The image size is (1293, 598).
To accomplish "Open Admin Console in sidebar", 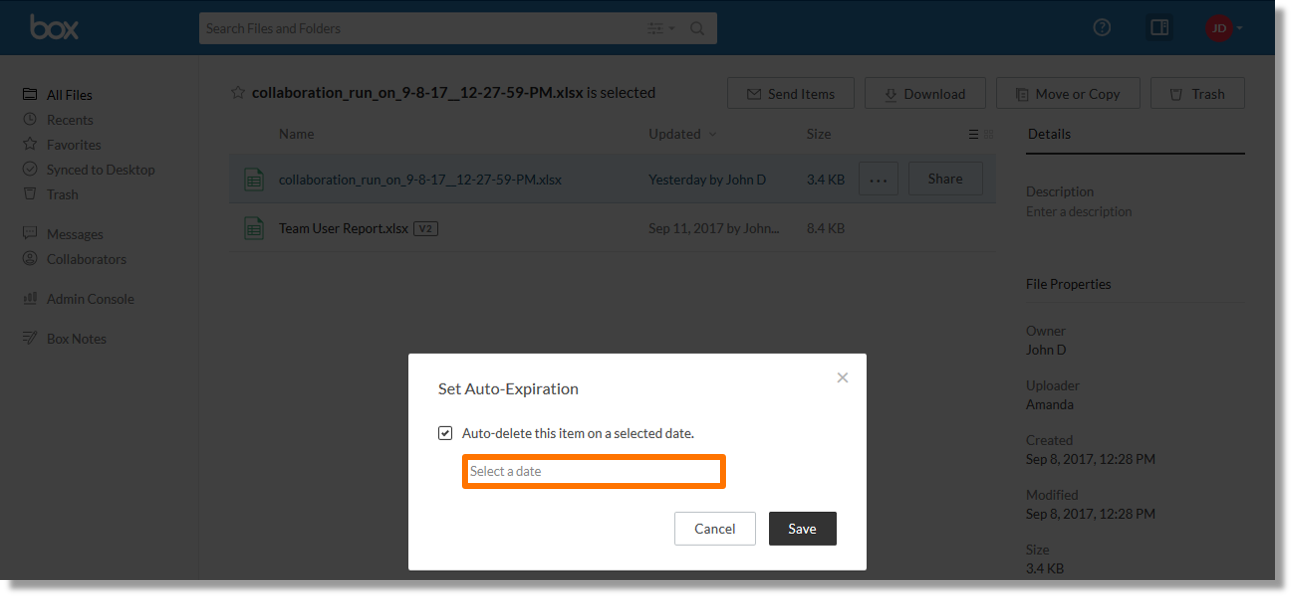I will pyautogui.click(x=90, y=299).
